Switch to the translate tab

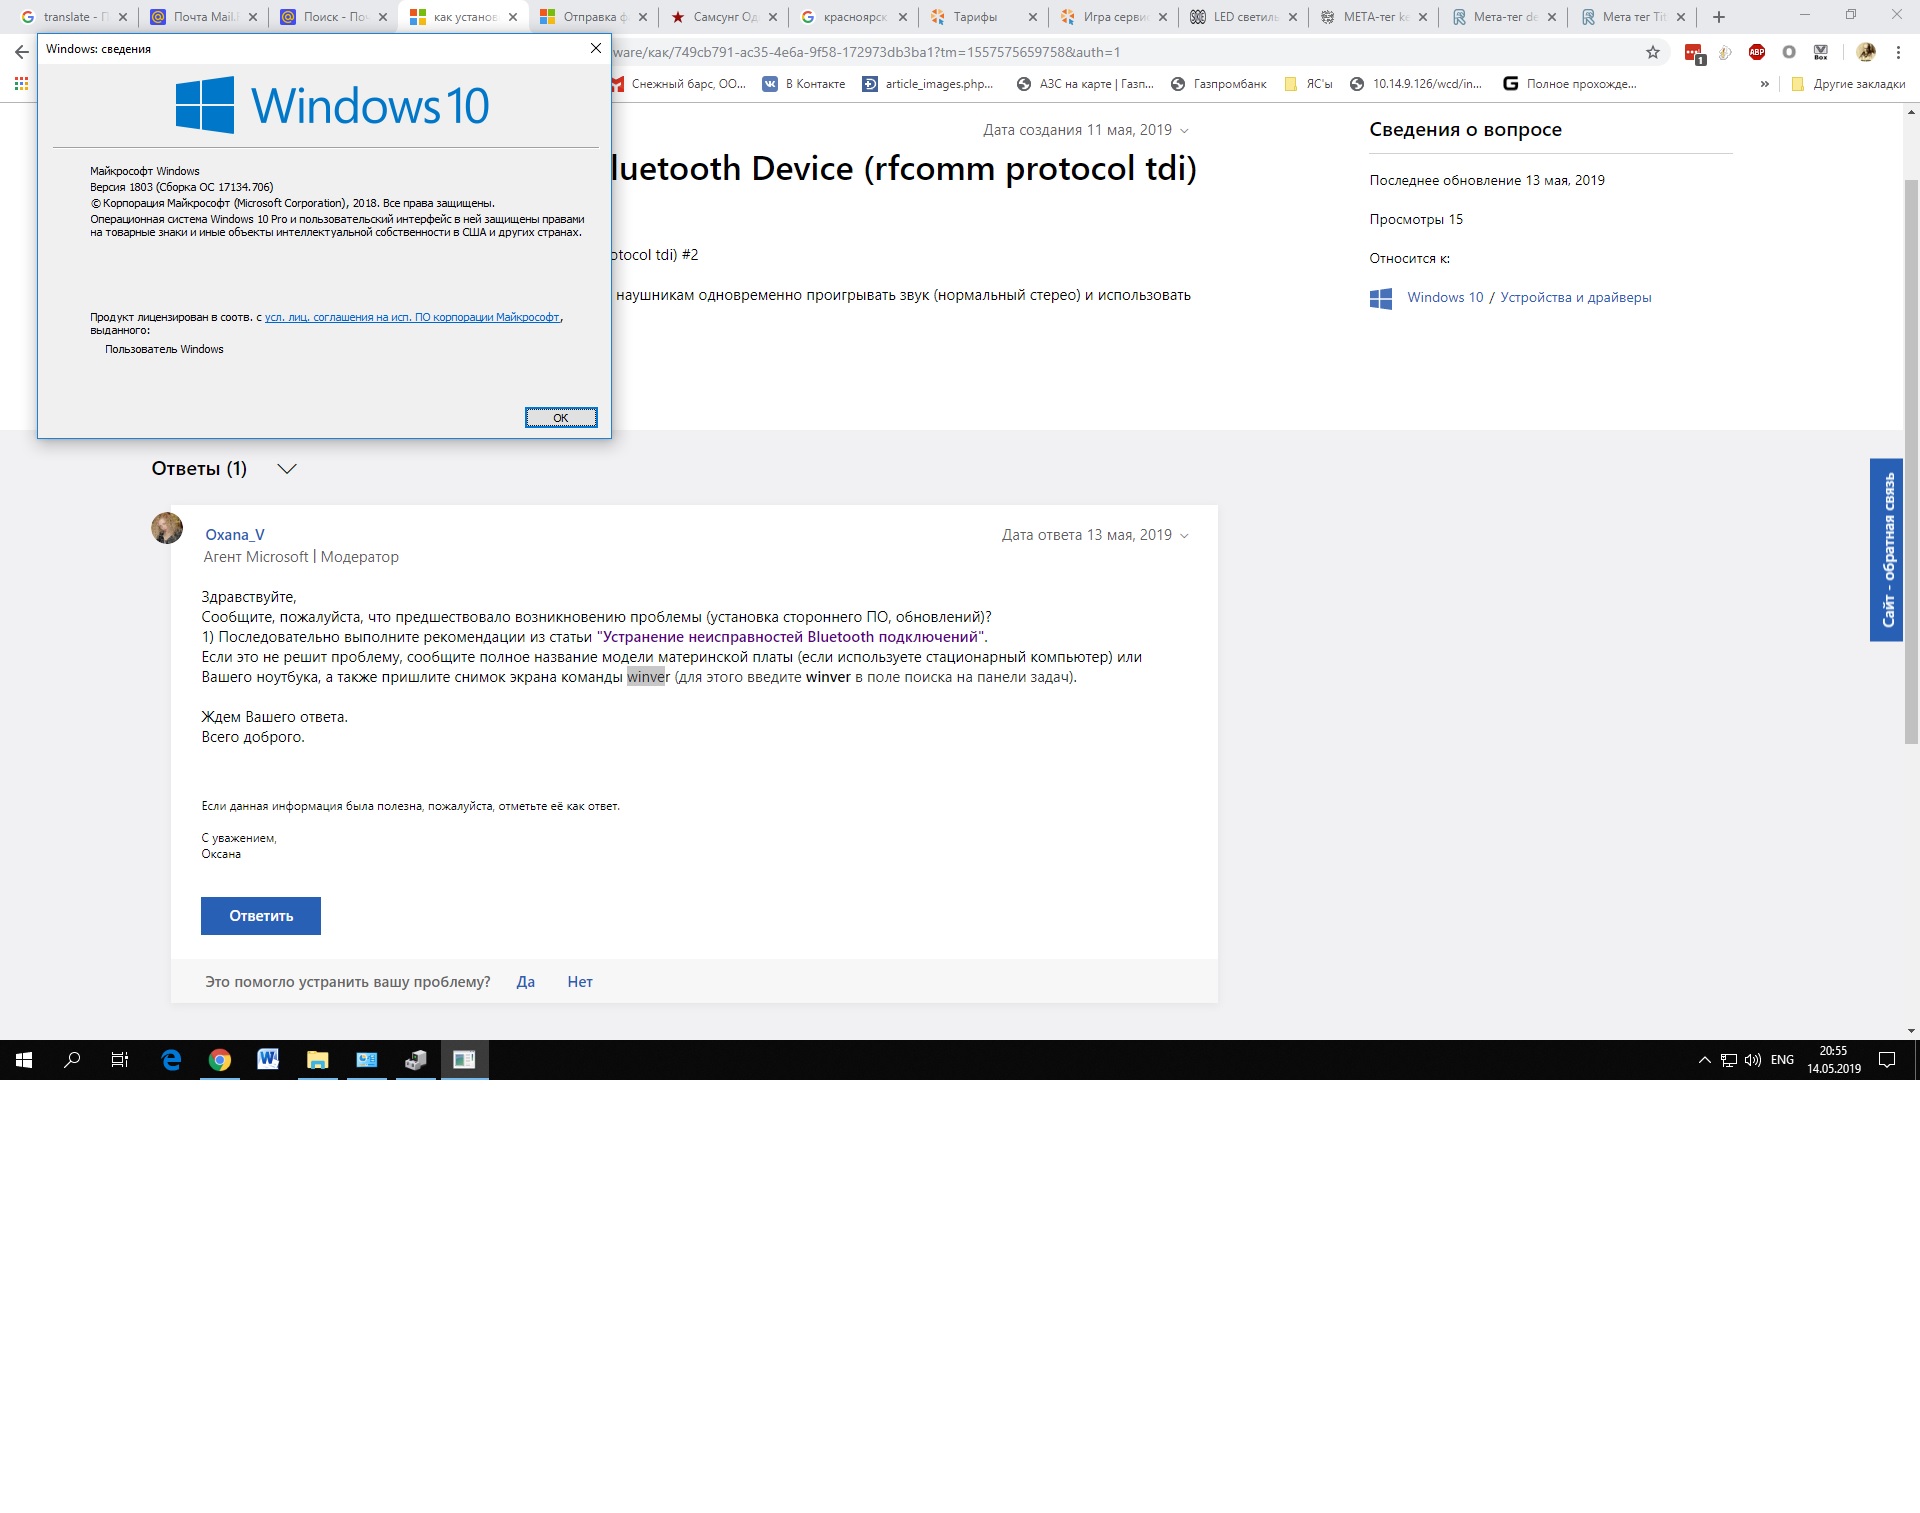coord(74,17)
